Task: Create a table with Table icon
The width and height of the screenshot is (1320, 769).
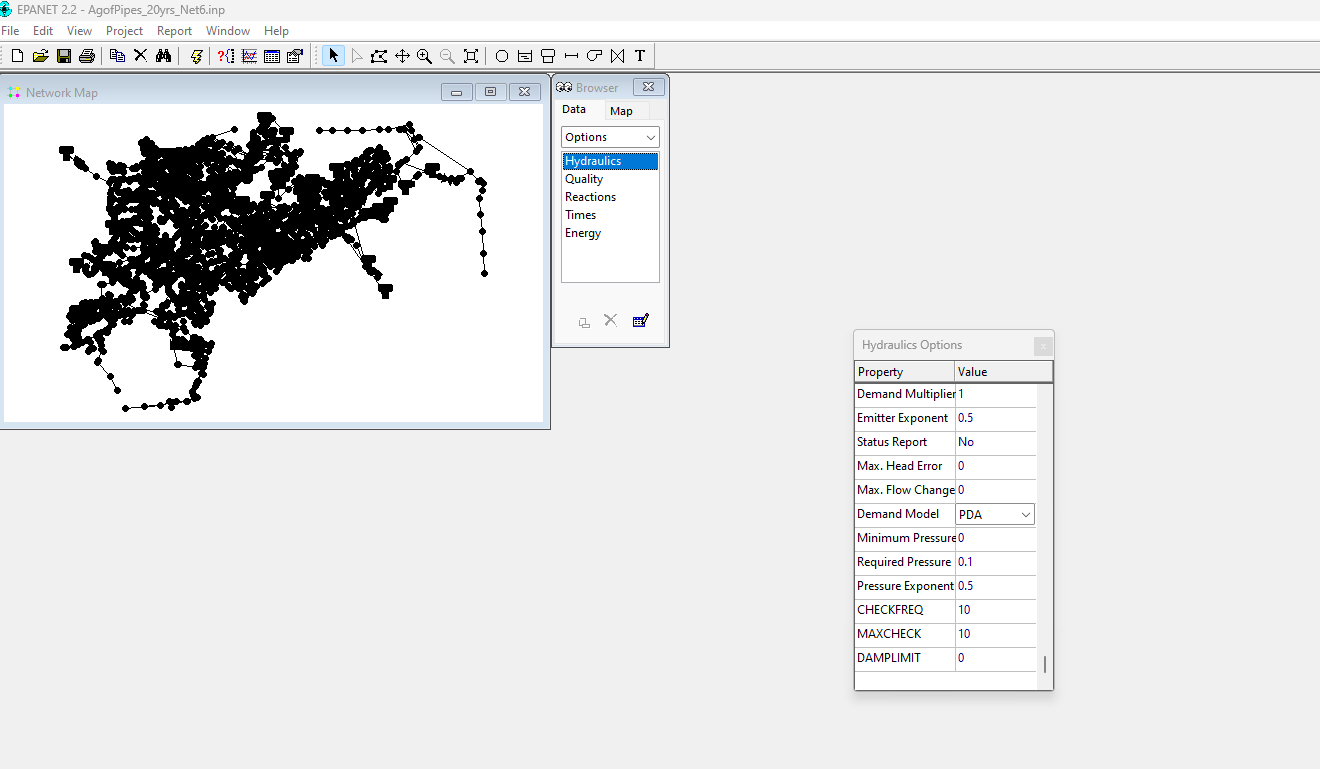Action: click(272, 56)
